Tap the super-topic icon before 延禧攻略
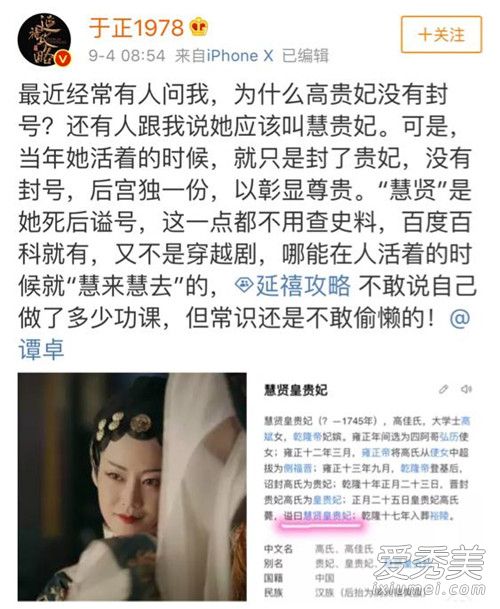This screenshot has width=500, height=609. click(x=244, y=285)
